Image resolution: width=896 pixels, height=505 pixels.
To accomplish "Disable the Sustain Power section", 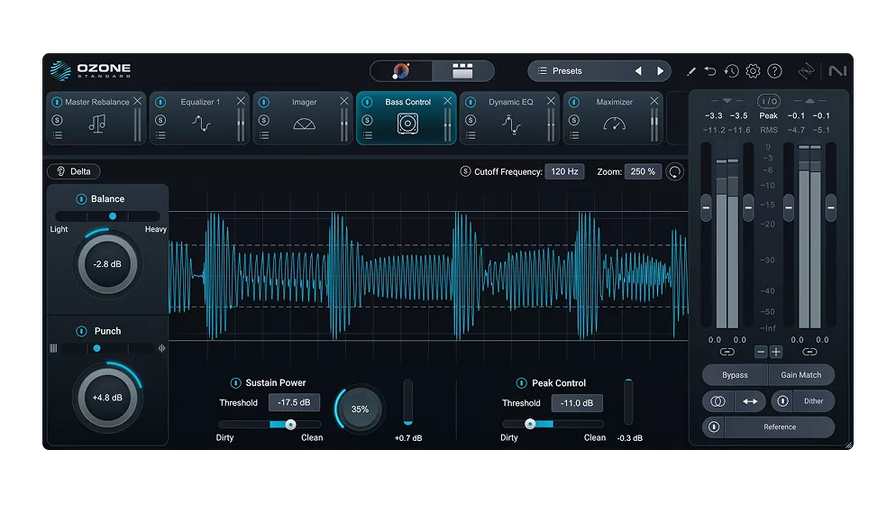I will tap(236, 383).
